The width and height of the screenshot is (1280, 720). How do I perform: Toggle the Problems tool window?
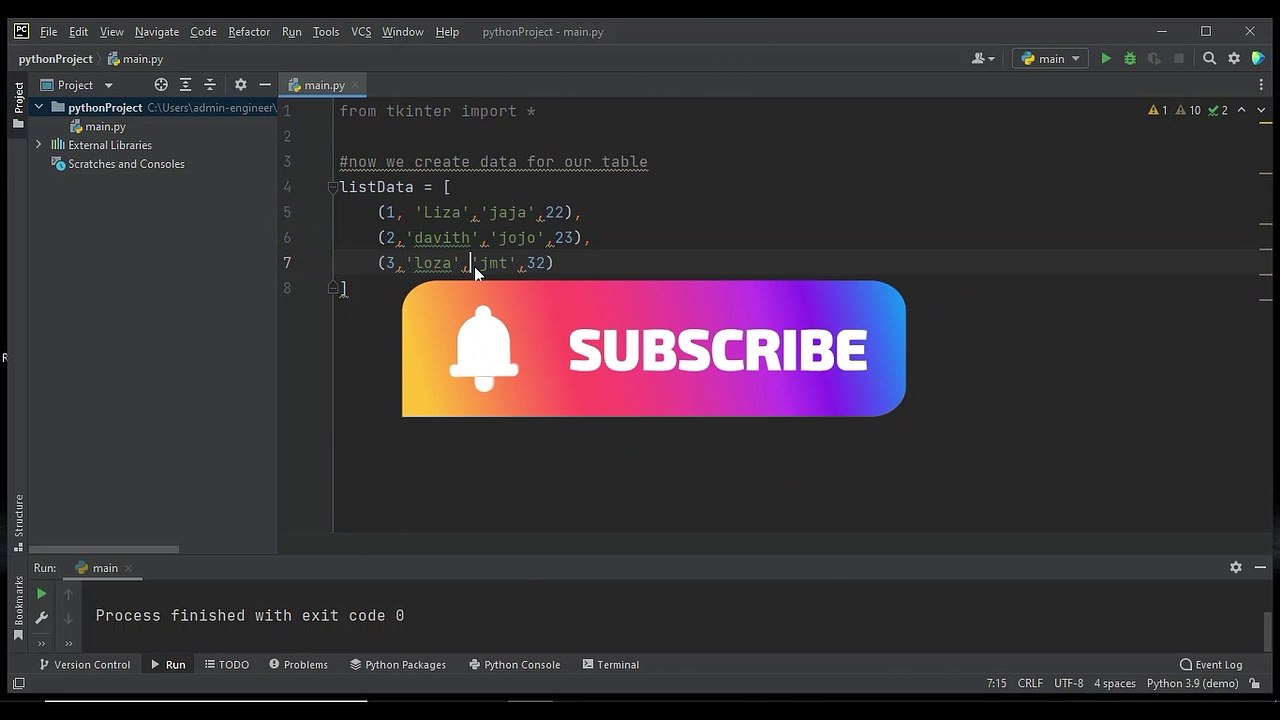coord(297,664)
